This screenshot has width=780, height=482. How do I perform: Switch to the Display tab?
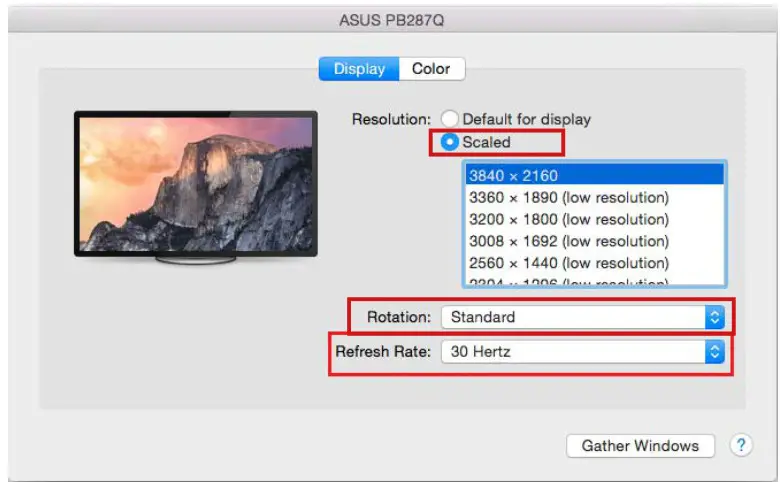tap(359, 69)
